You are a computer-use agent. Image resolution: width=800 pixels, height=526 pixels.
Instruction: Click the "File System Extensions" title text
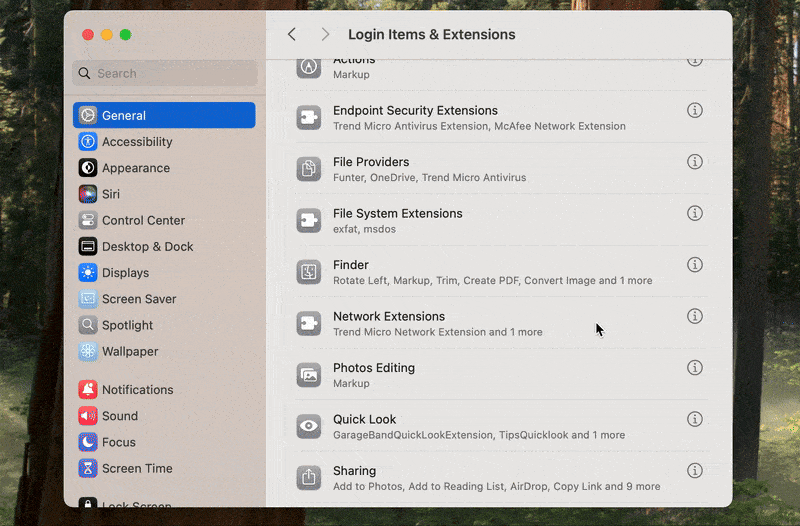[x=397, y=213]
